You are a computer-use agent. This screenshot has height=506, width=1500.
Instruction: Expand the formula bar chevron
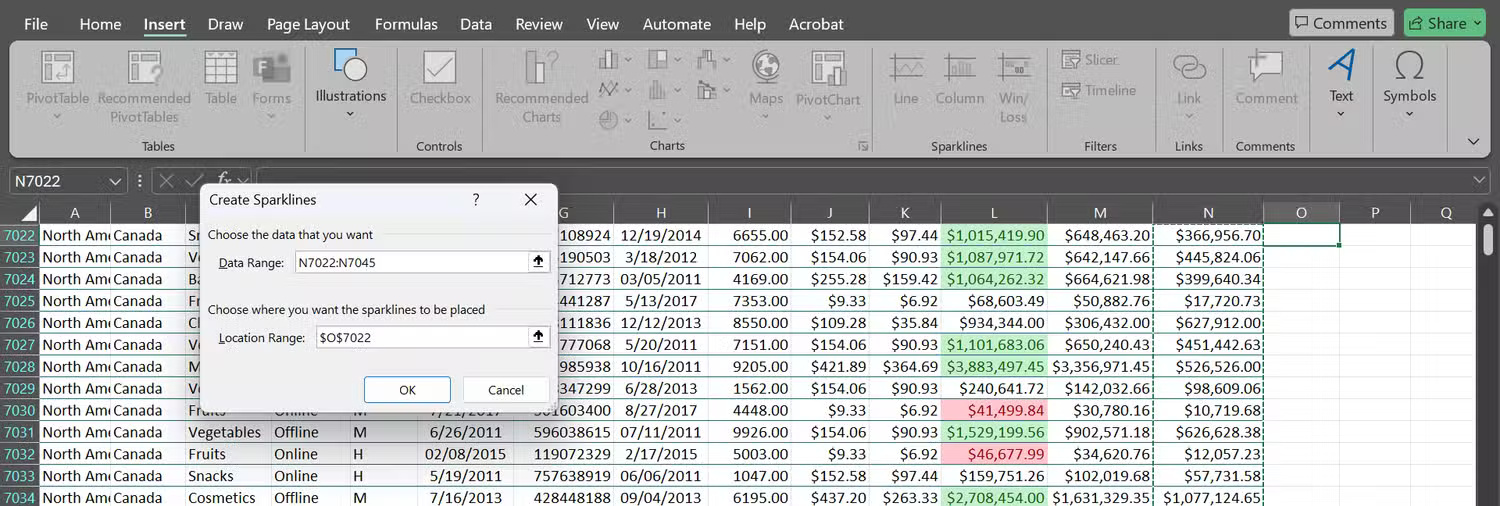click(x=1480, y=181)
